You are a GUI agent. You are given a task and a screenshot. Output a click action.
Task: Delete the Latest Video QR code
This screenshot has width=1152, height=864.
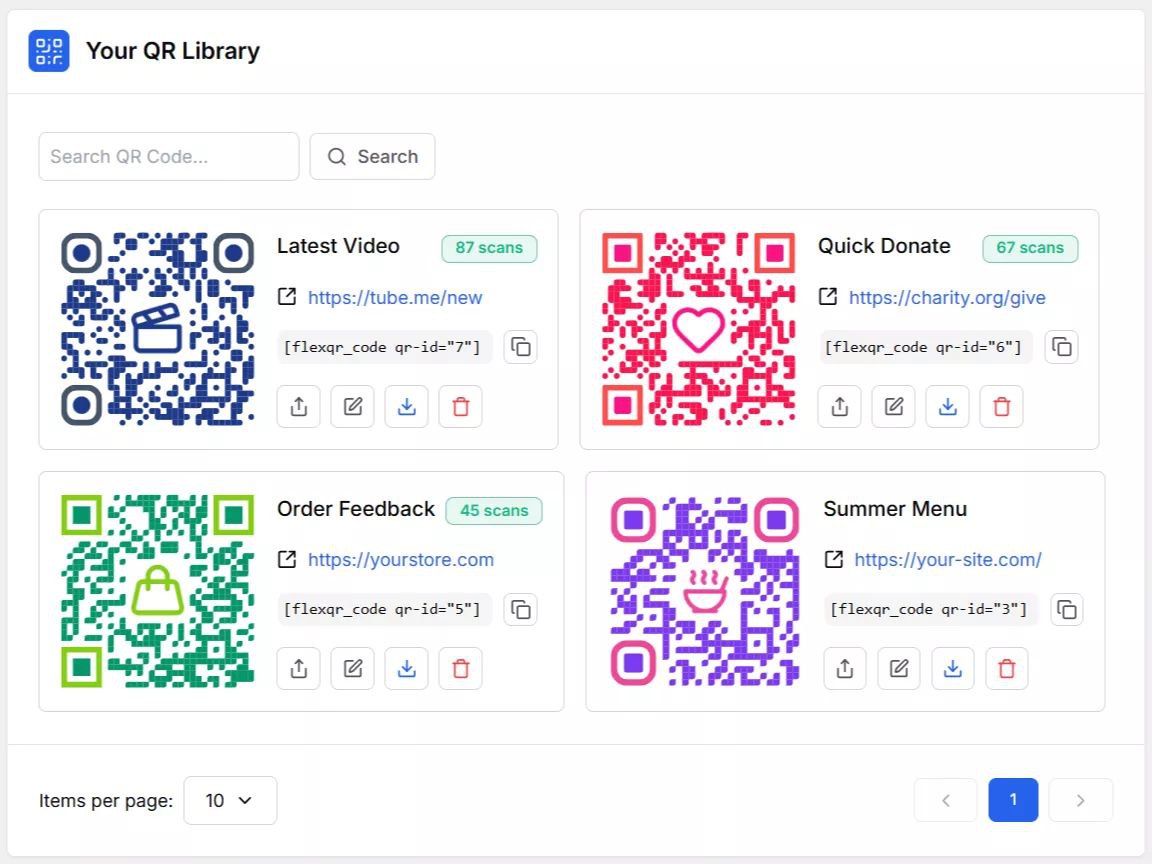pos(461,406)
